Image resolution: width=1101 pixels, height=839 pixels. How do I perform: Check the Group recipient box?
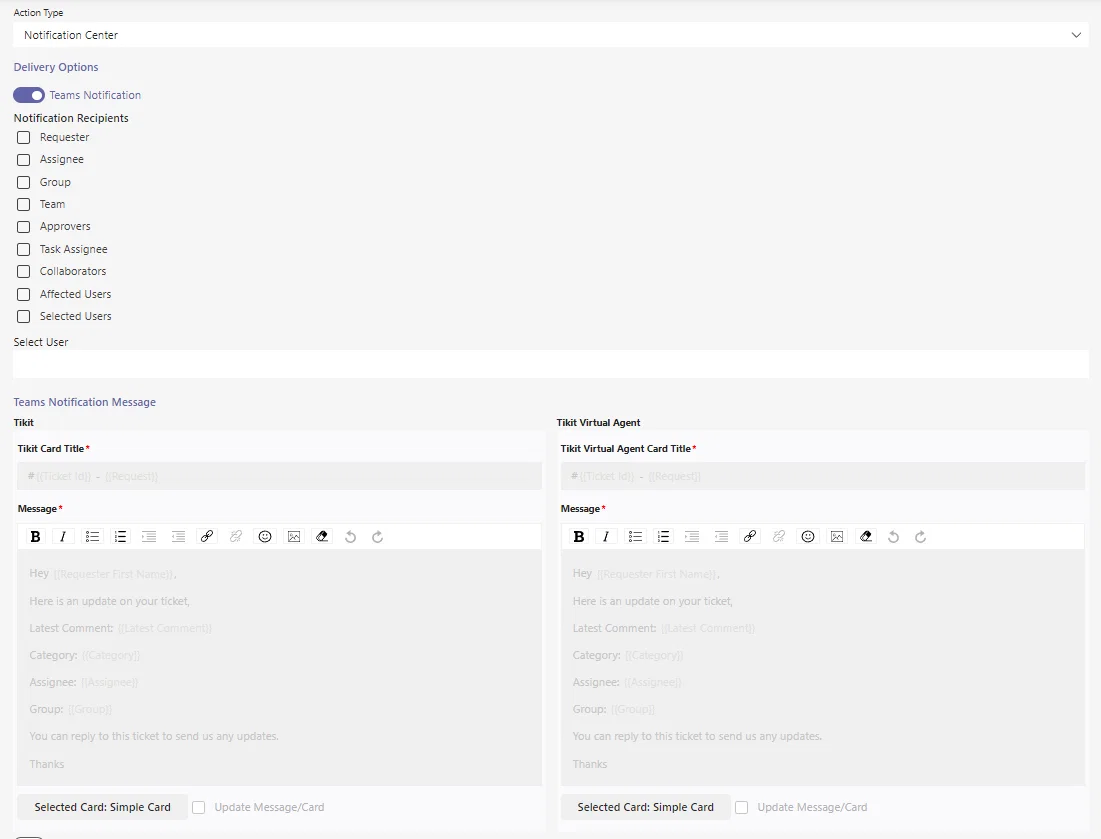23,183
